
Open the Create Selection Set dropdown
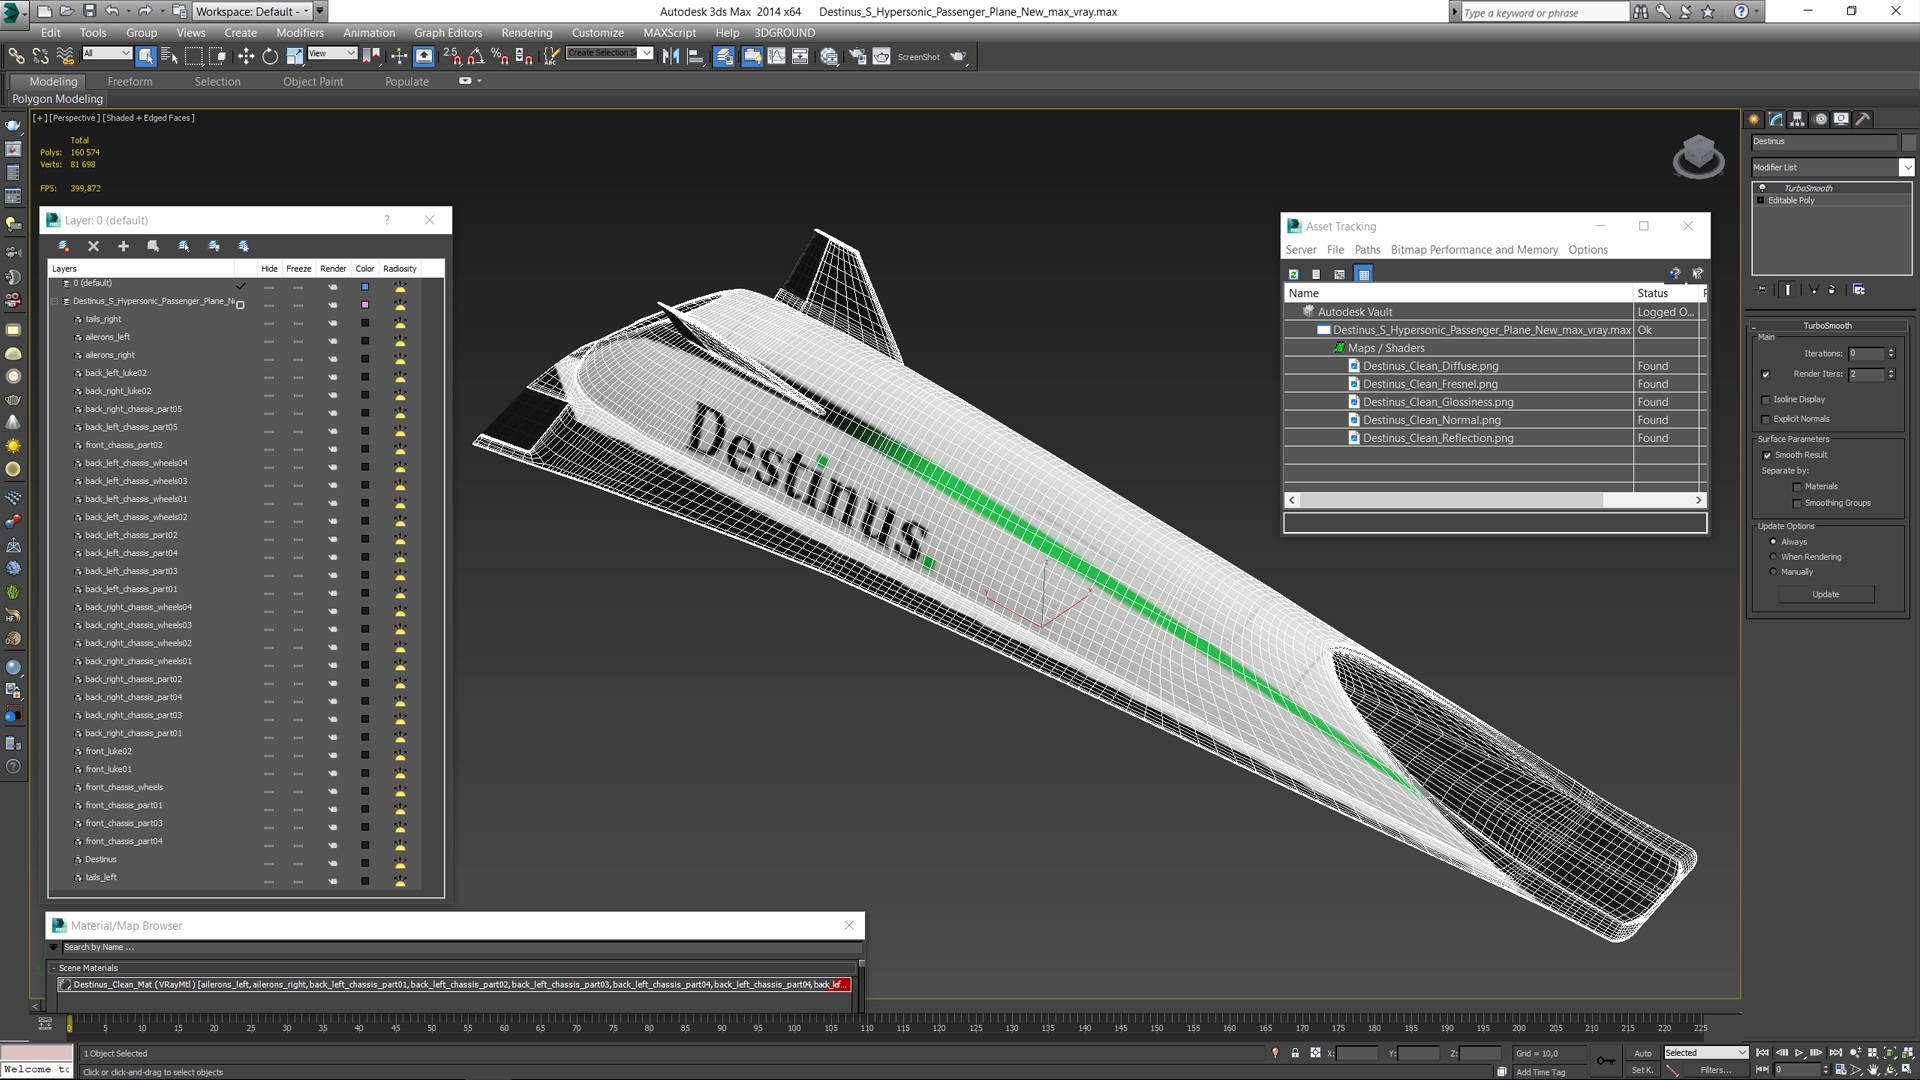pos(646,54)
